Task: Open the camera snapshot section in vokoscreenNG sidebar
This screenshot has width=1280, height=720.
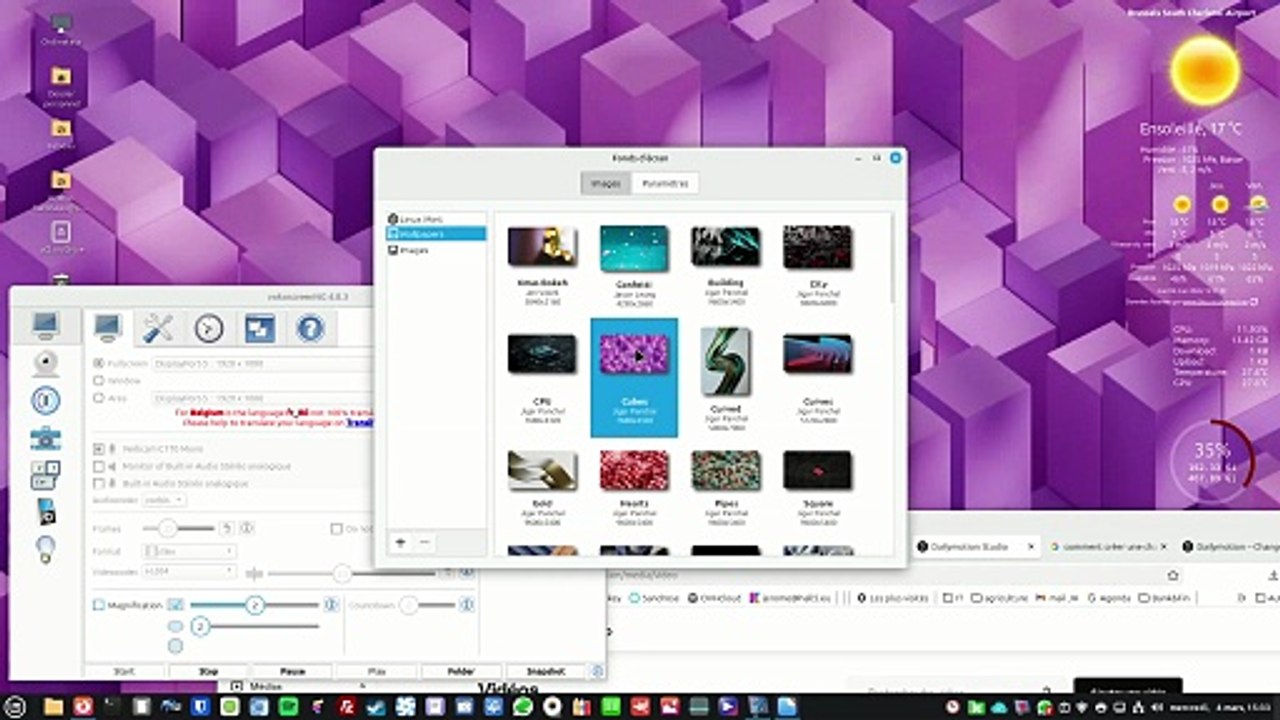Action: [x=45, y=437]
